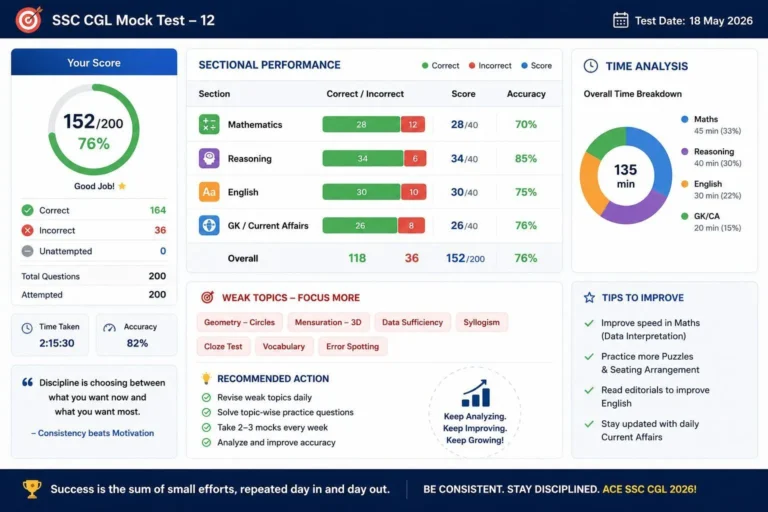Click the target icon beside Weak Topics
This screenshot has width=768, height=512.
208,297
